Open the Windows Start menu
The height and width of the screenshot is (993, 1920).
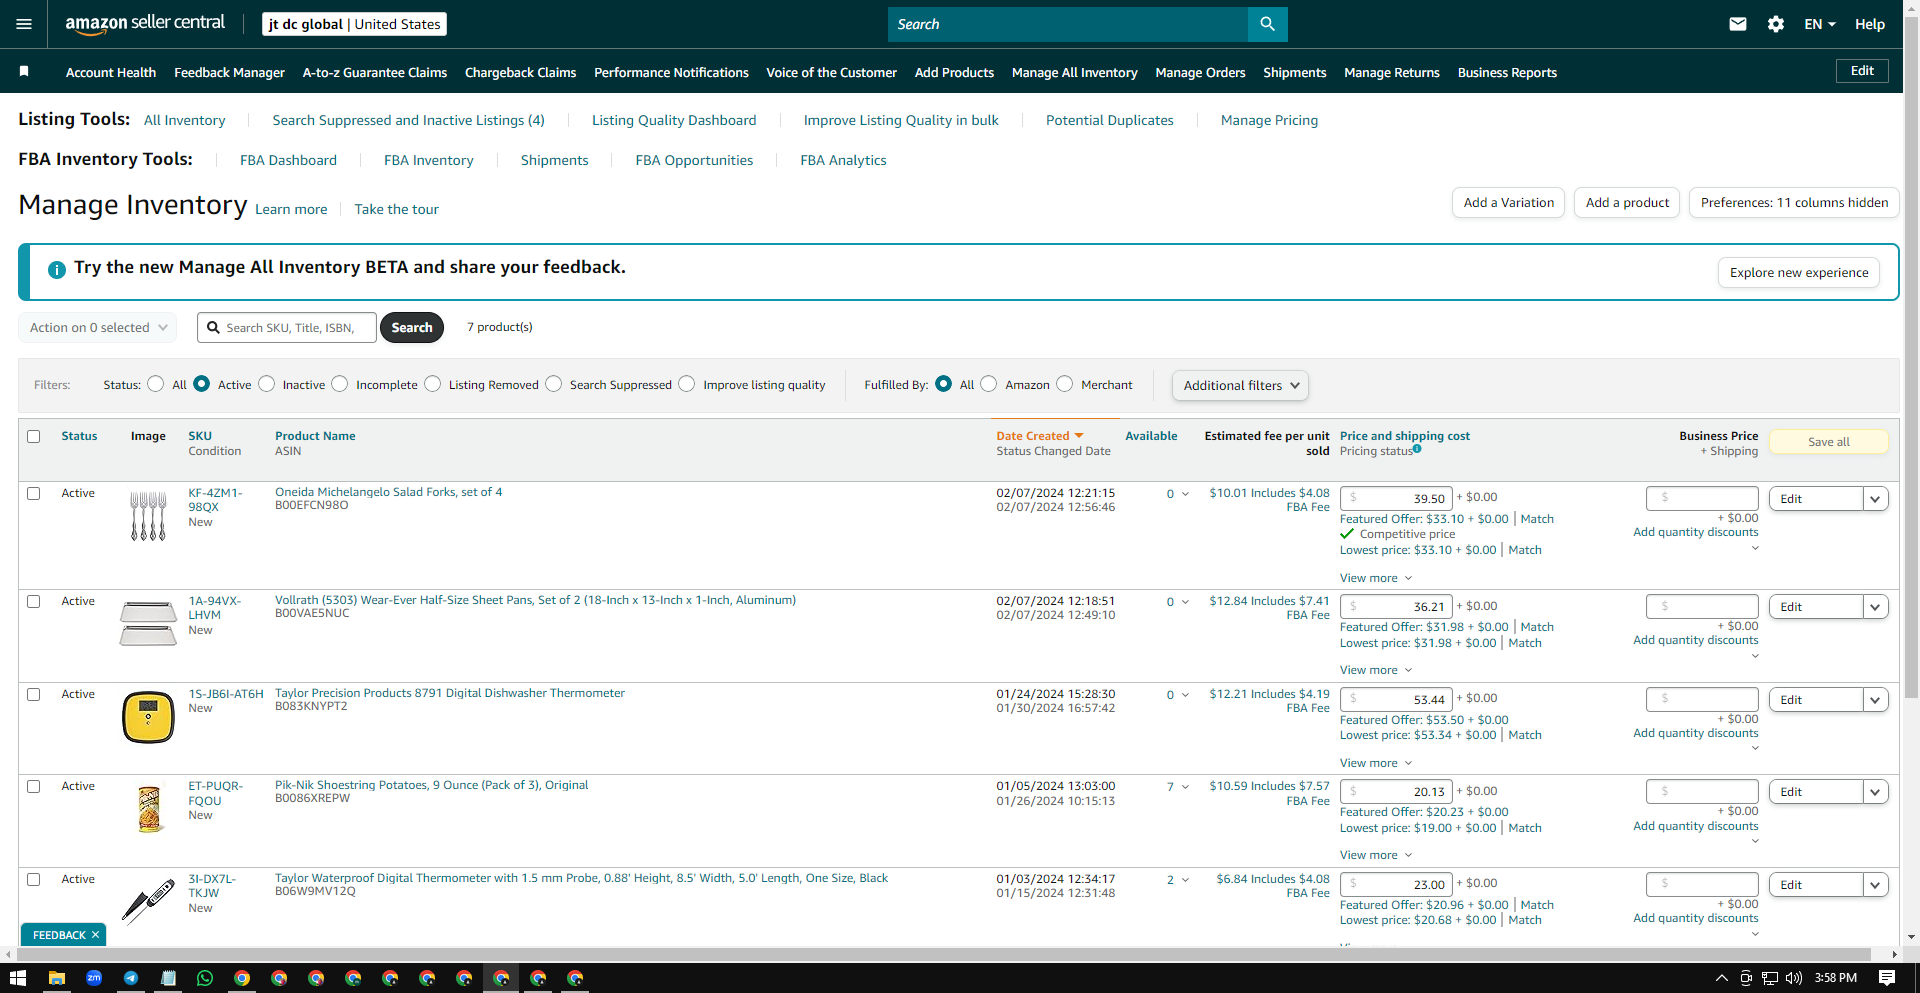coord(18,978)
